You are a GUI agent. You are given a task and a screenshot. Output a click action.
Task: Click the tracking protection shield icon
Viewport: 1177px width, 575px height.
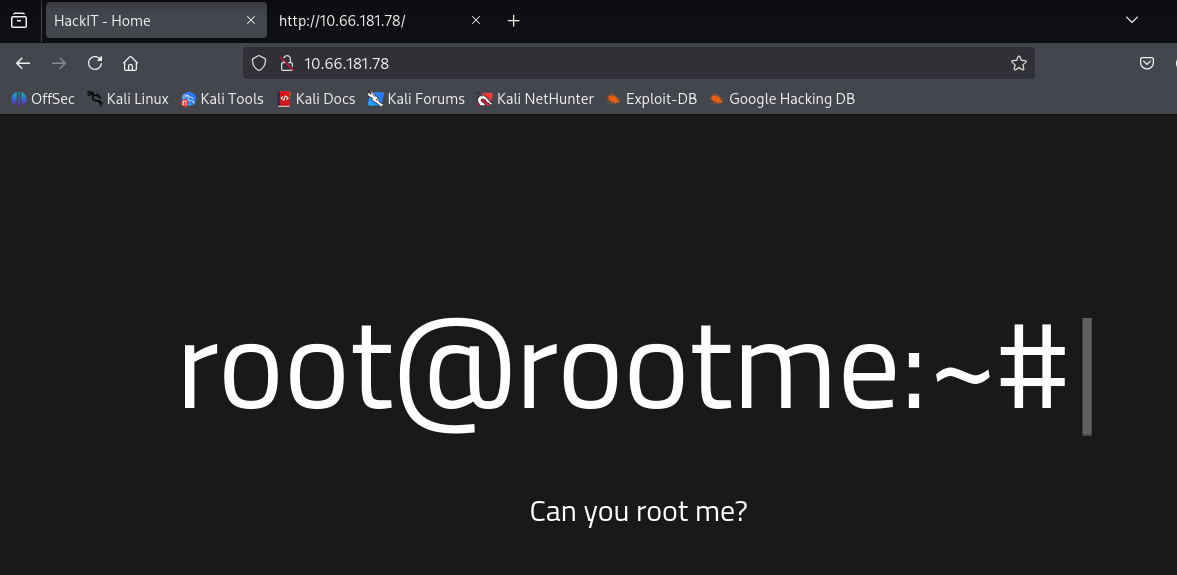[259, 63]
